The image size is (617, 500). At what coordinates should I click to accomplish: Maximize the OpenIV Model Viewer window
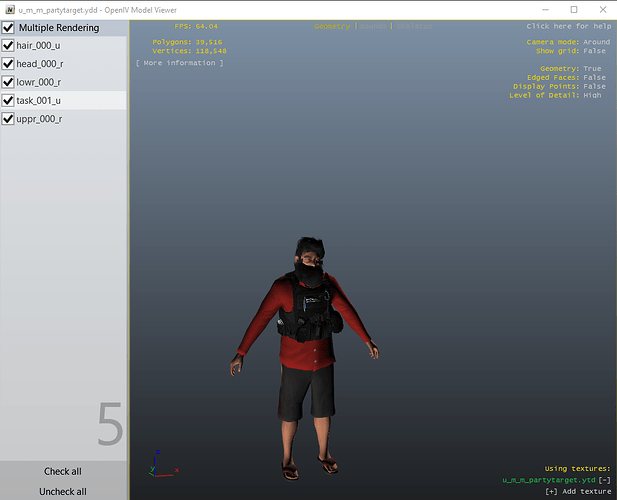tap(574, 9)
